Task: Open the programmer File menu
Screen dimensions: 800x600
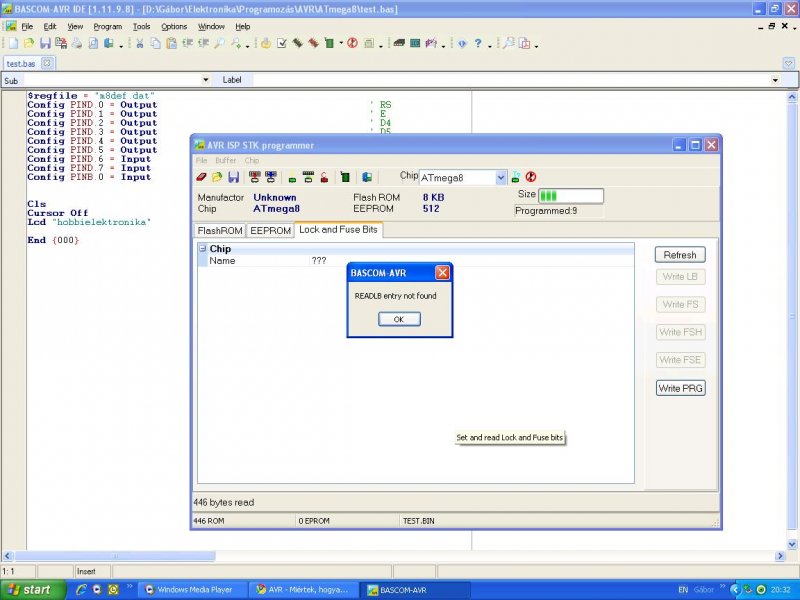Action: coord(202,160)
